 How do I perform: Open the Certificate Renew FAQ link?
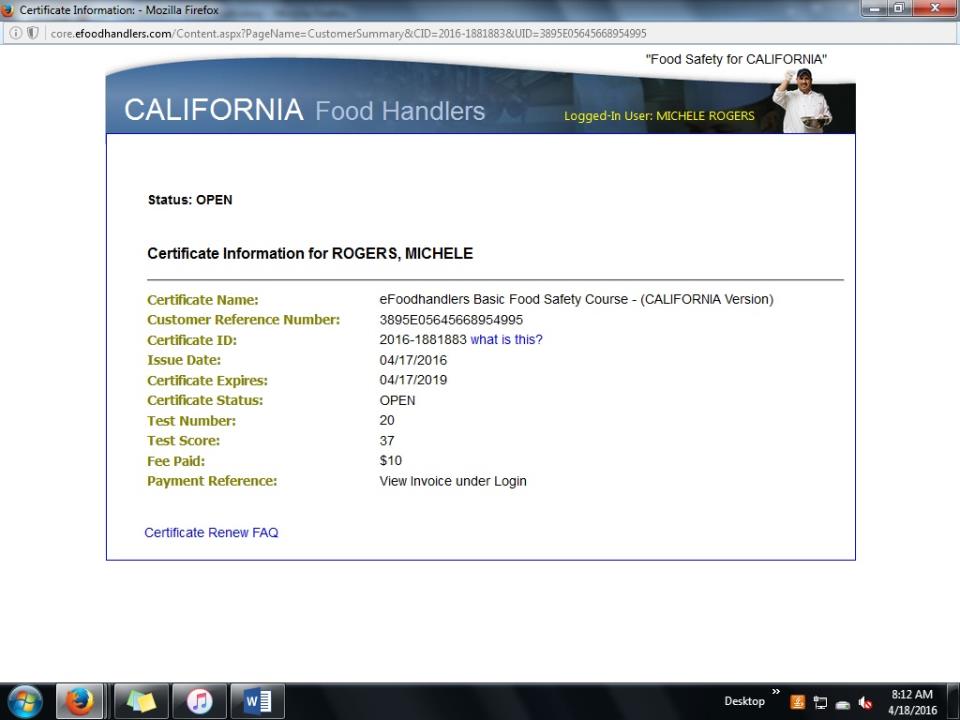[x=211, y=533]
